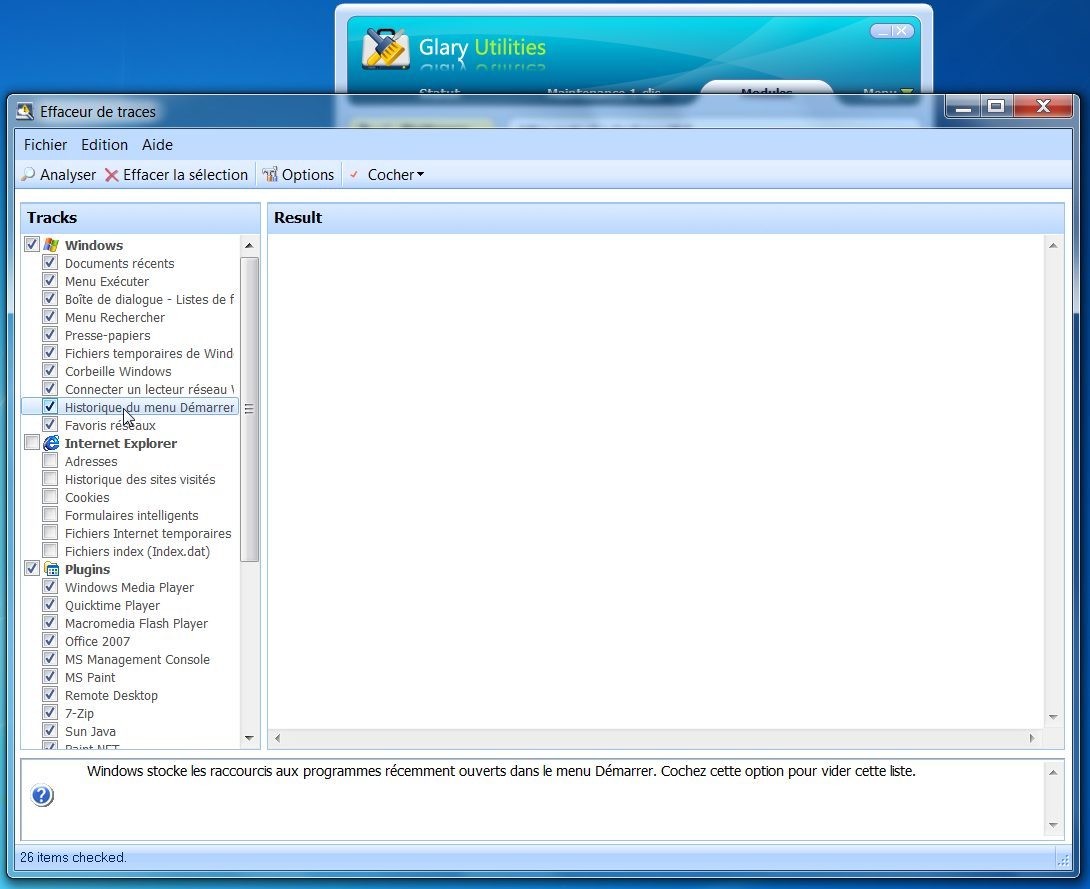Image resolution: width=1090 pixels, height=889 pixels.
Task: Click description box scroll-down arrow
Action: pyautogui.click(x=1053, y=825)
